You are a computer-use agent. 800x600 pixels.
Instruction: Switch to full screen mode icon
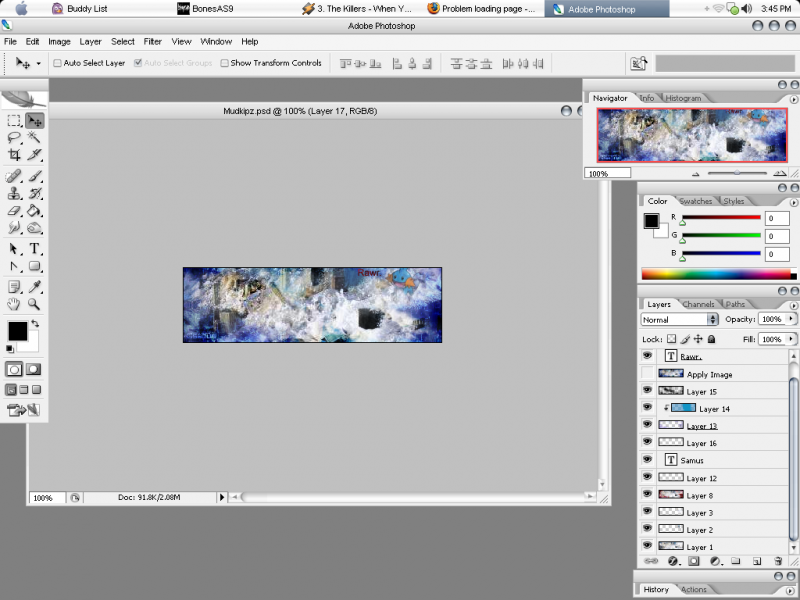coord(36,390)
